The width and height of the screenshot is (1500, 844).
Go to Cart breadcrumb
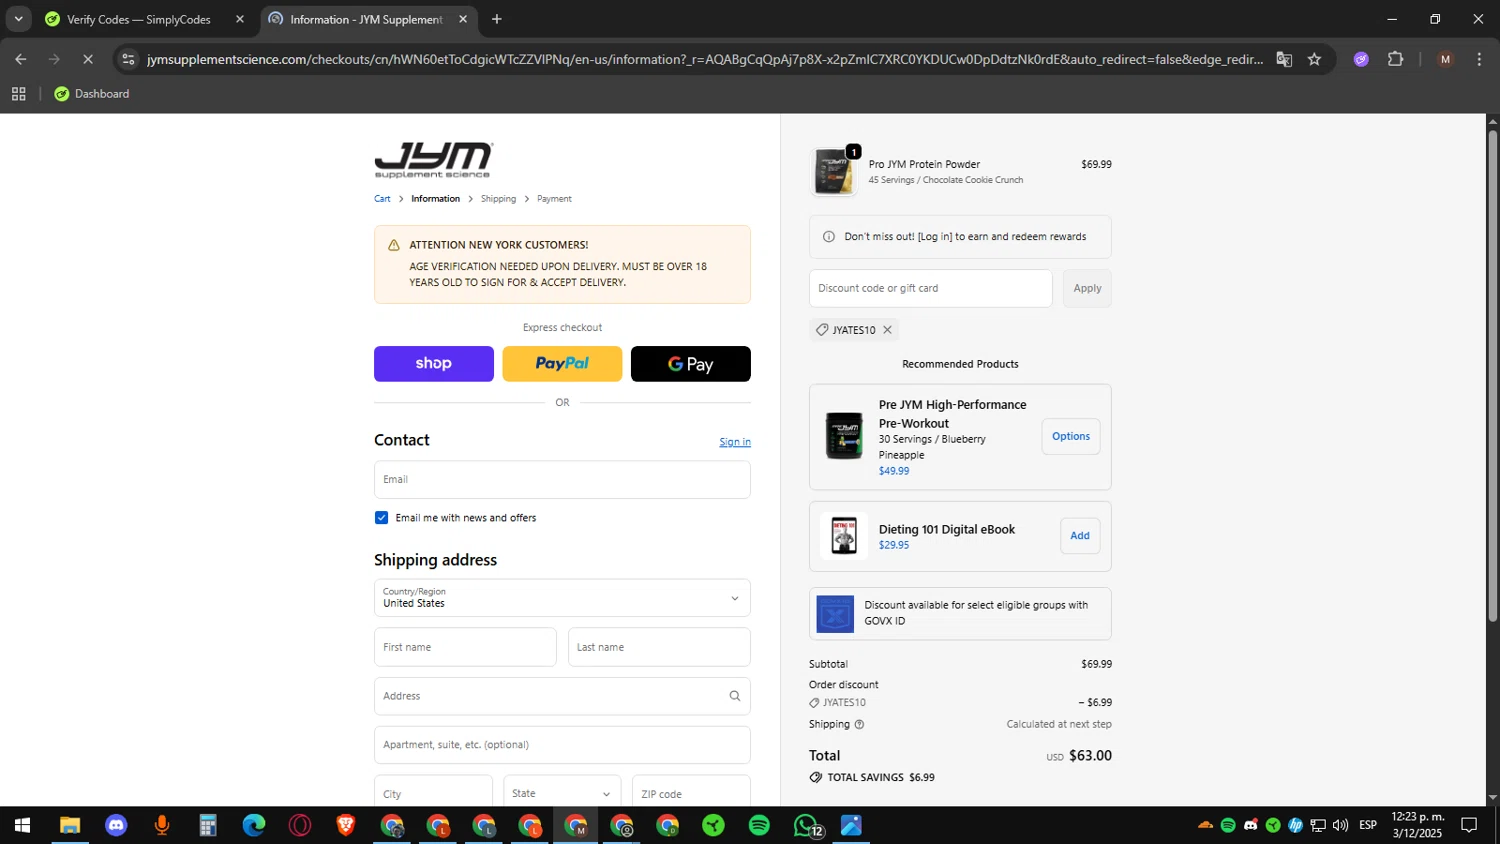coord(382,199)
